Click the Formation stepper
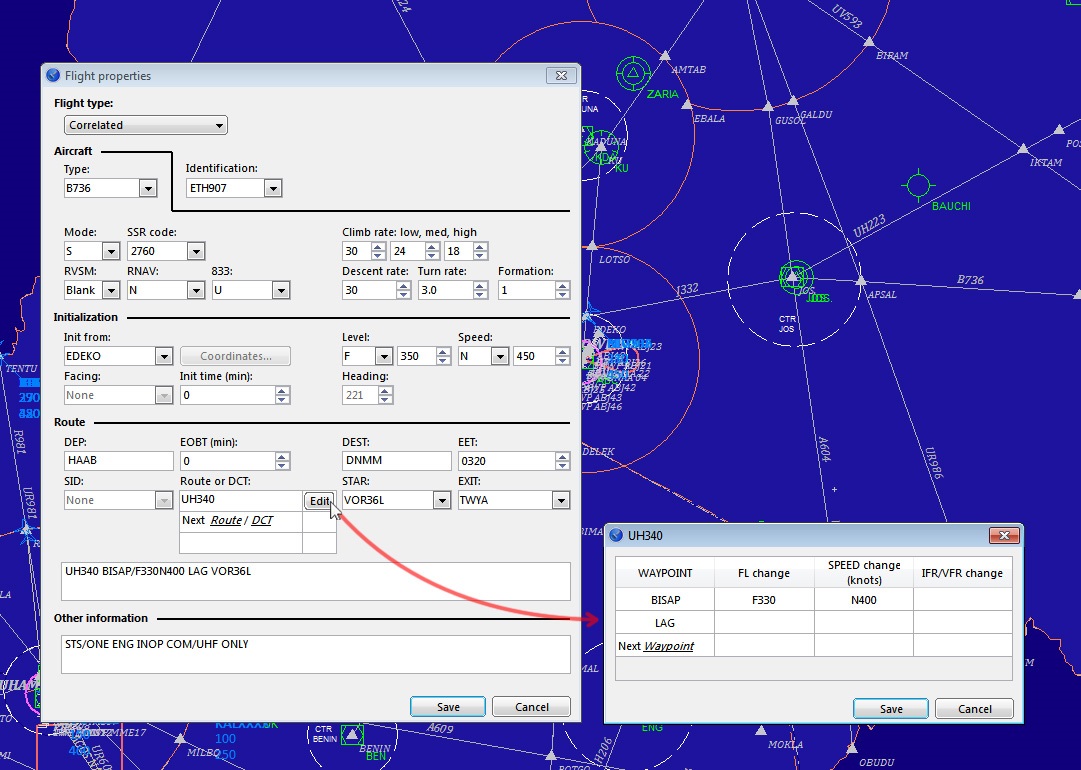The width and height of the screenshot is (1081, 770). 562,290
